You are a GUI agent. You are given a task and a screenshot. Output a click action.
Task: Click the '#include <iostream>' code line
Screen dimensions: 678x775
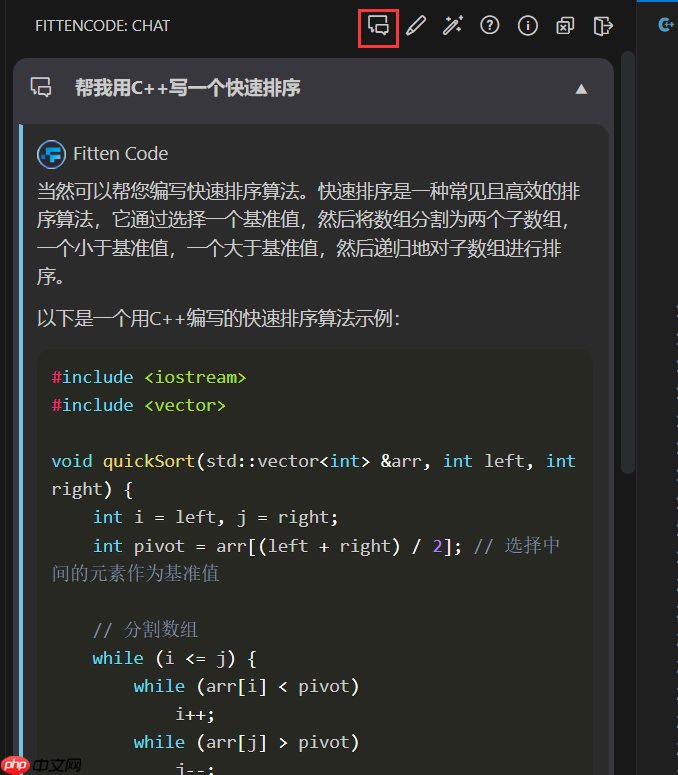point(149,378)
